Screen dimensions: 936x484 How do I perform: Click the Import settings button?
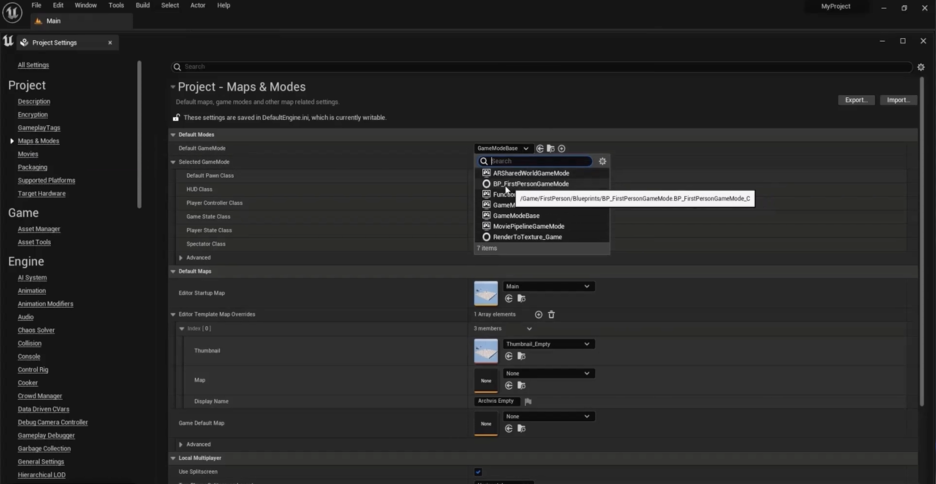click(898, 100)
